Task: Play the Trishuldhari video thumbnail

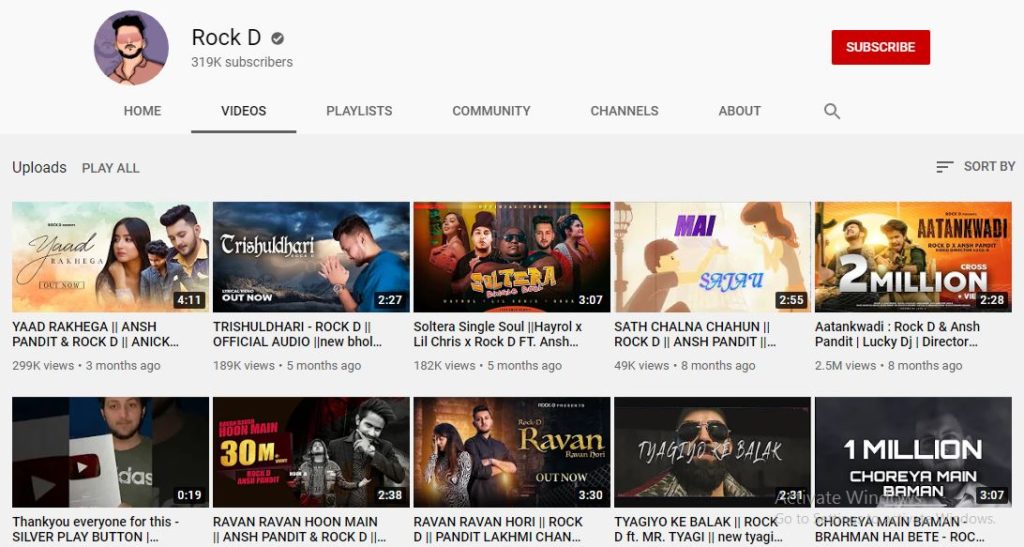Action: [x=311, y=257]
